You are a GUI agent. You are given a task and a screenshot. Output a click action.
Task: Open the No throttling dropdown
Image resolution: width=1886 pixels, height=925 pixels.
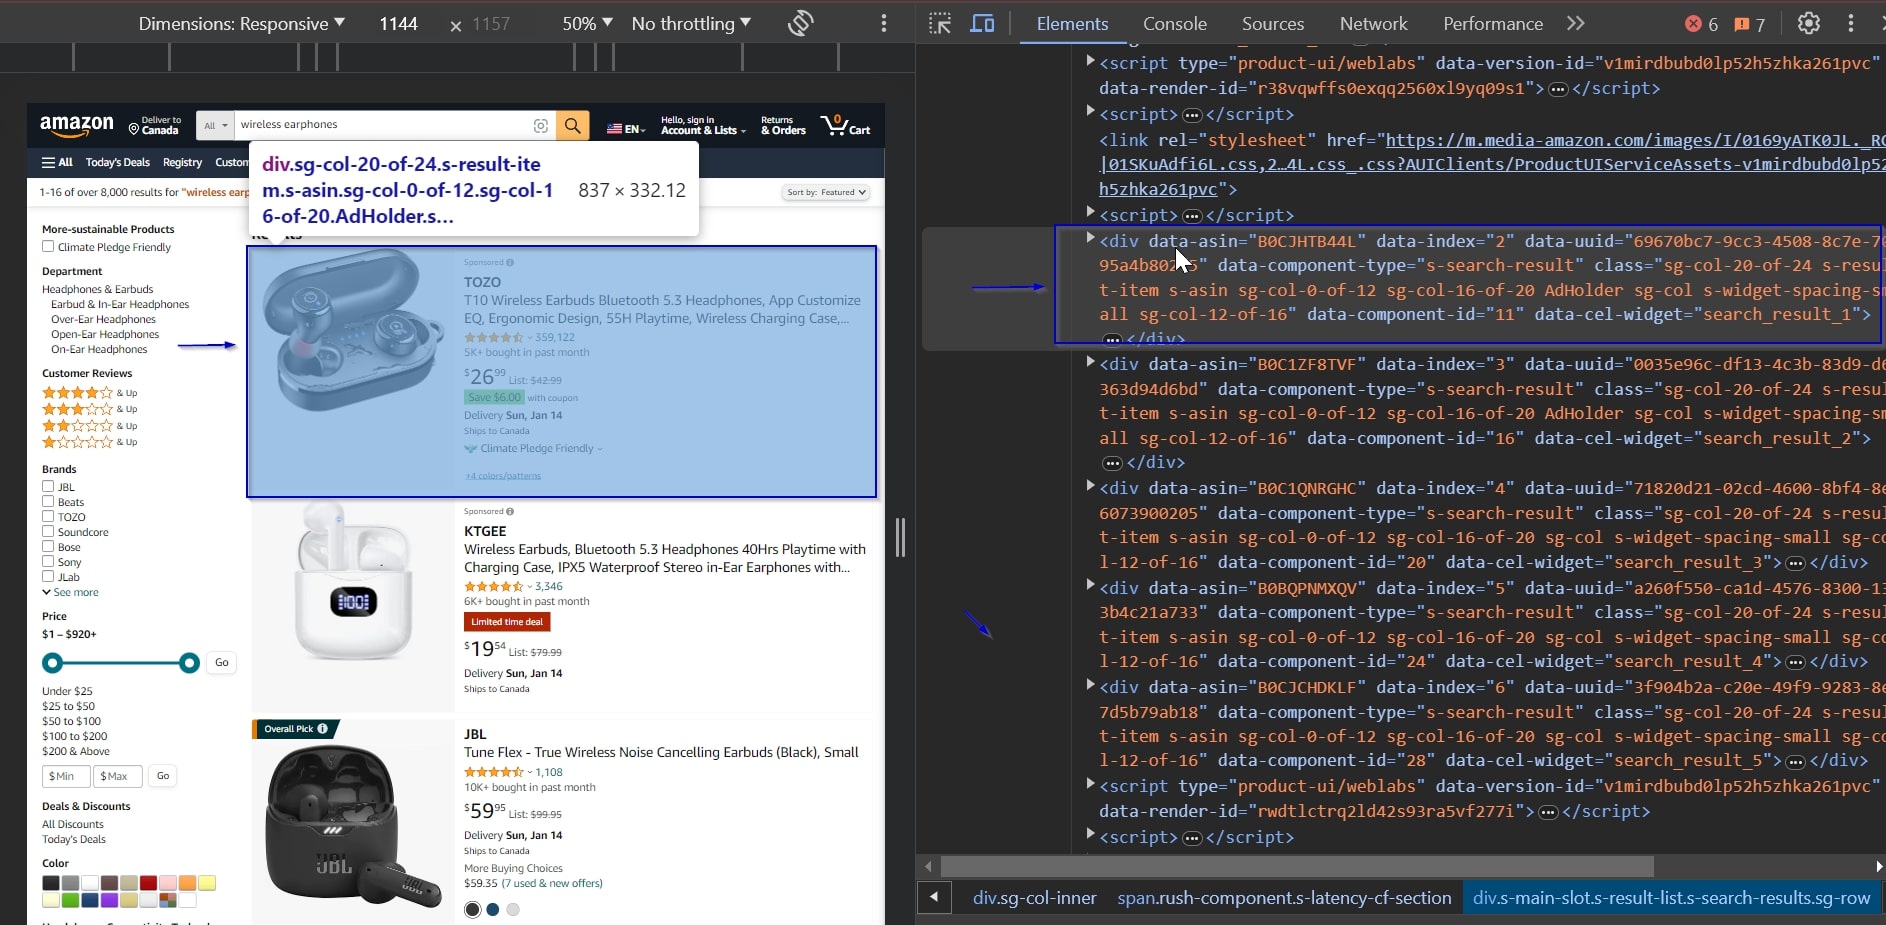pyautogui.click(x=691, y=23)
